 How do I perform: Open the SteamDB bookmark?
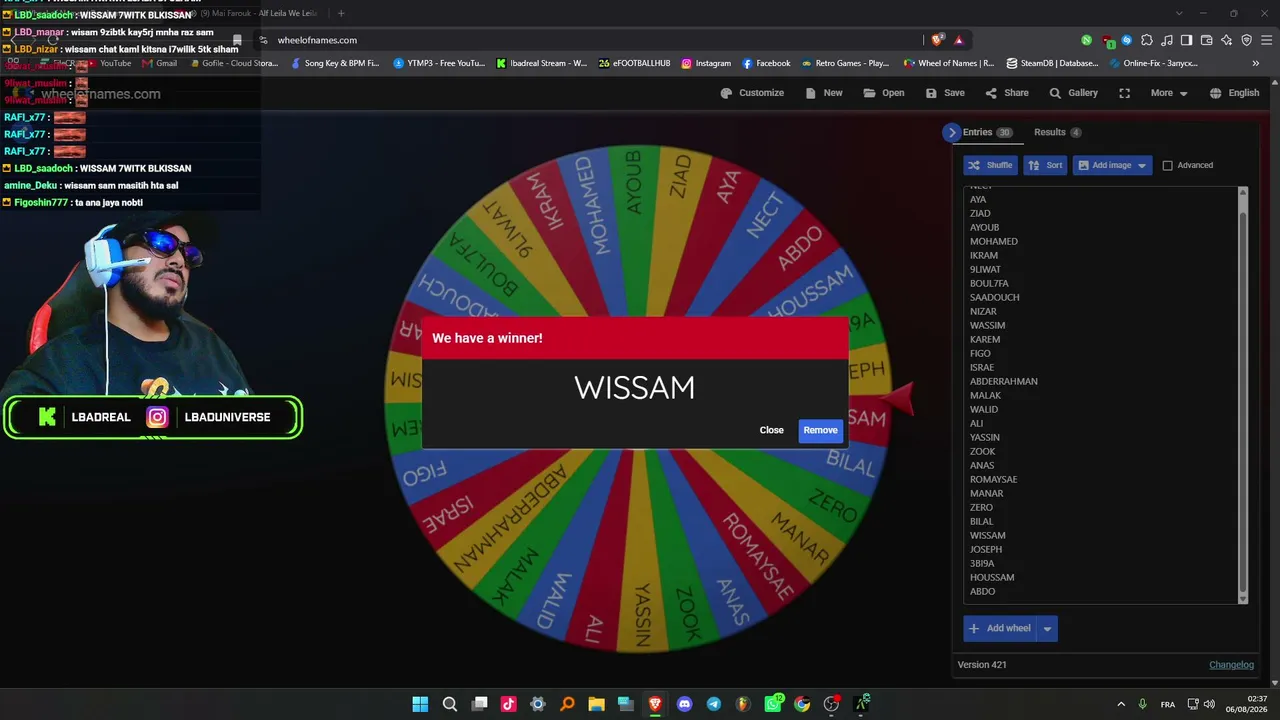click(x=1052, y=63)
